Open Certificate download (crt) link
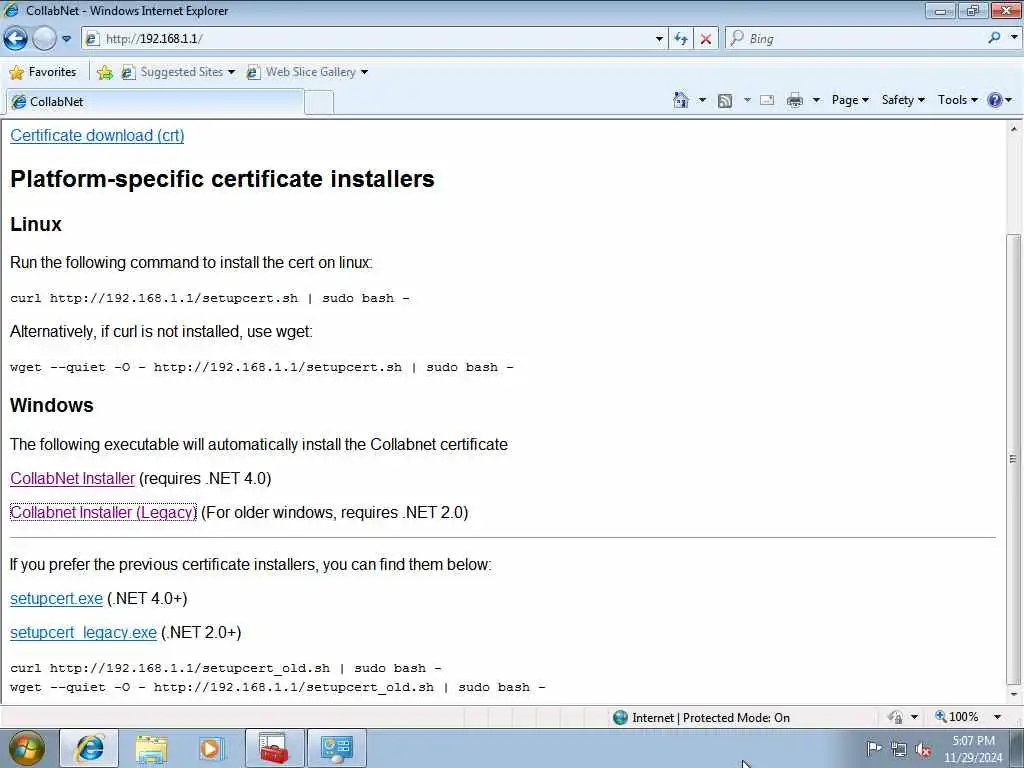This screenshot has width=1024, height=768. click(97, 135)
